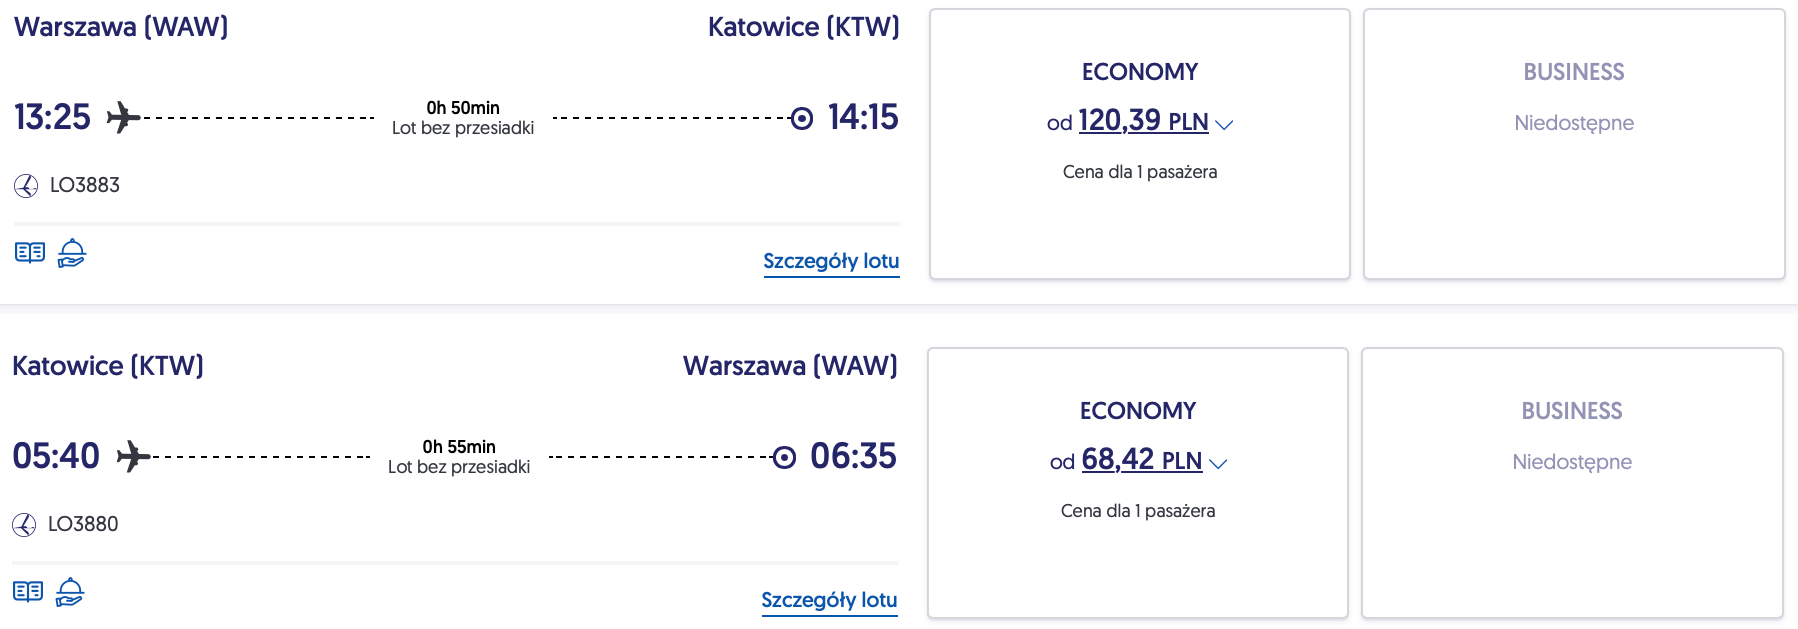Click the airplane icon next to 05:40 departure
The width and height of the screenshot is (1798, 629).
pyautogui.click(x=133, y=456)
